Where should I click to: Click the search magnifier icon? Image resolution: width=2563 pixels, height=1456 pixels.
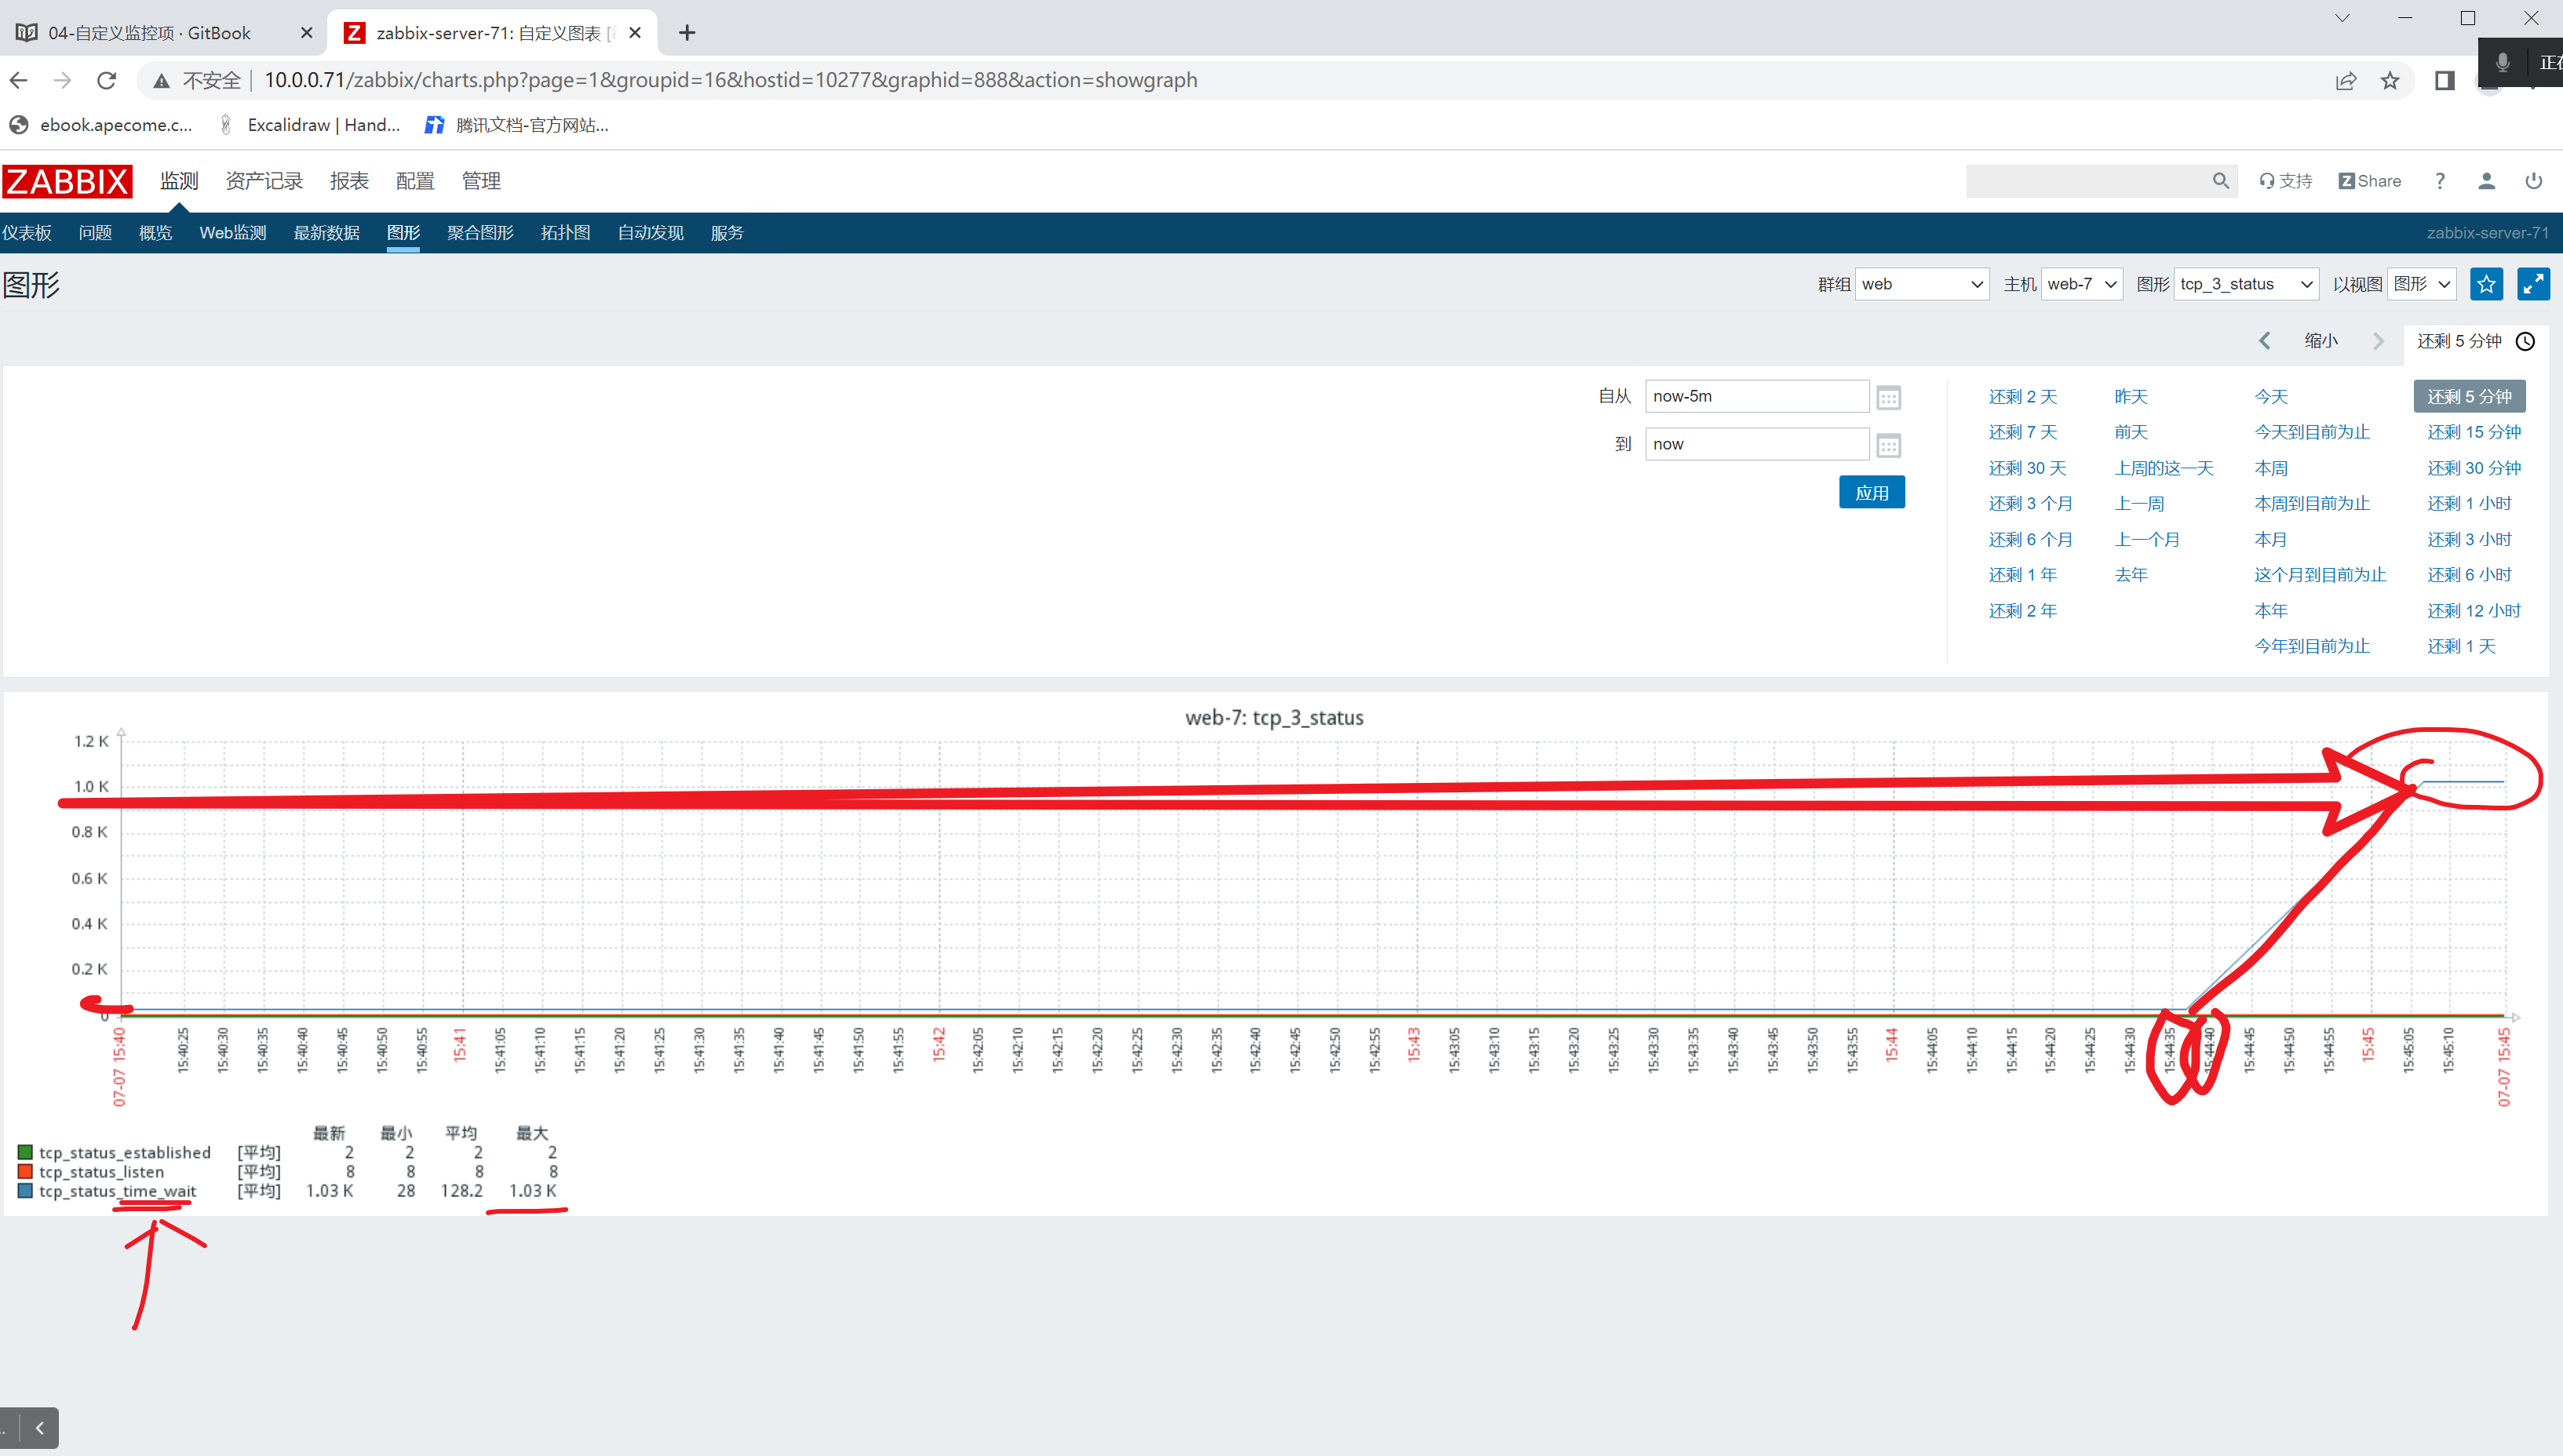point(2220,181)
